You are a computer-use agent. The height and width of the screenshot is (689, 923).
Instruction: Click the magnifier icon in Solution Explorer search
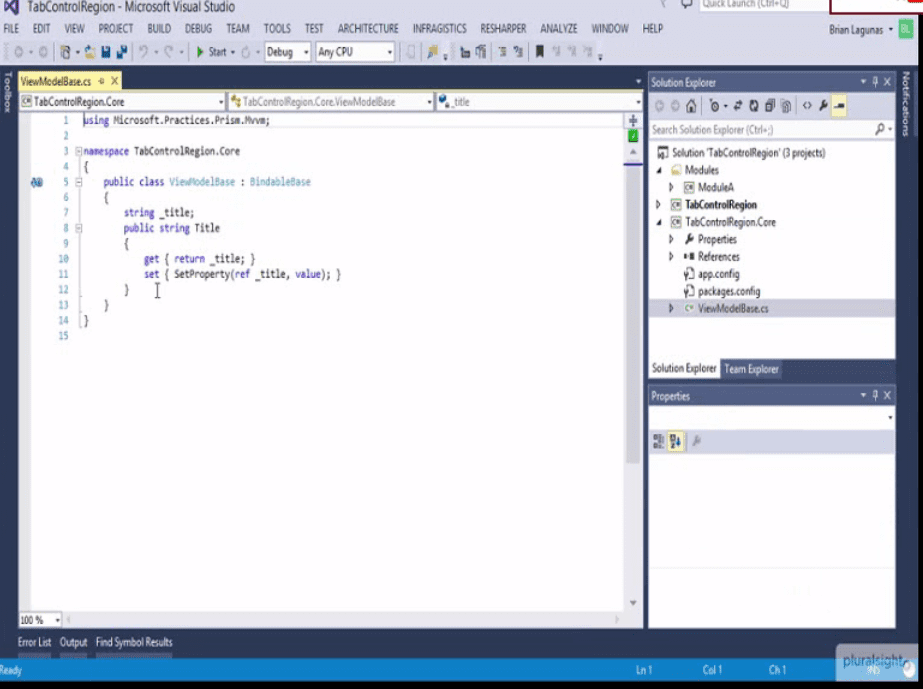pyautogui.click(x=879, y=129)
